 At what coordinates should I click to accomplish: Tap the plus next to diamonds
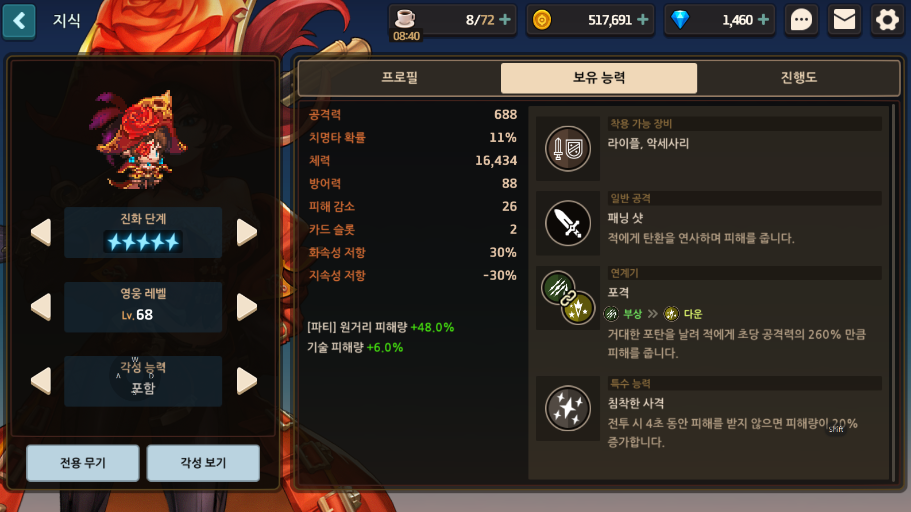coord(763,20)
